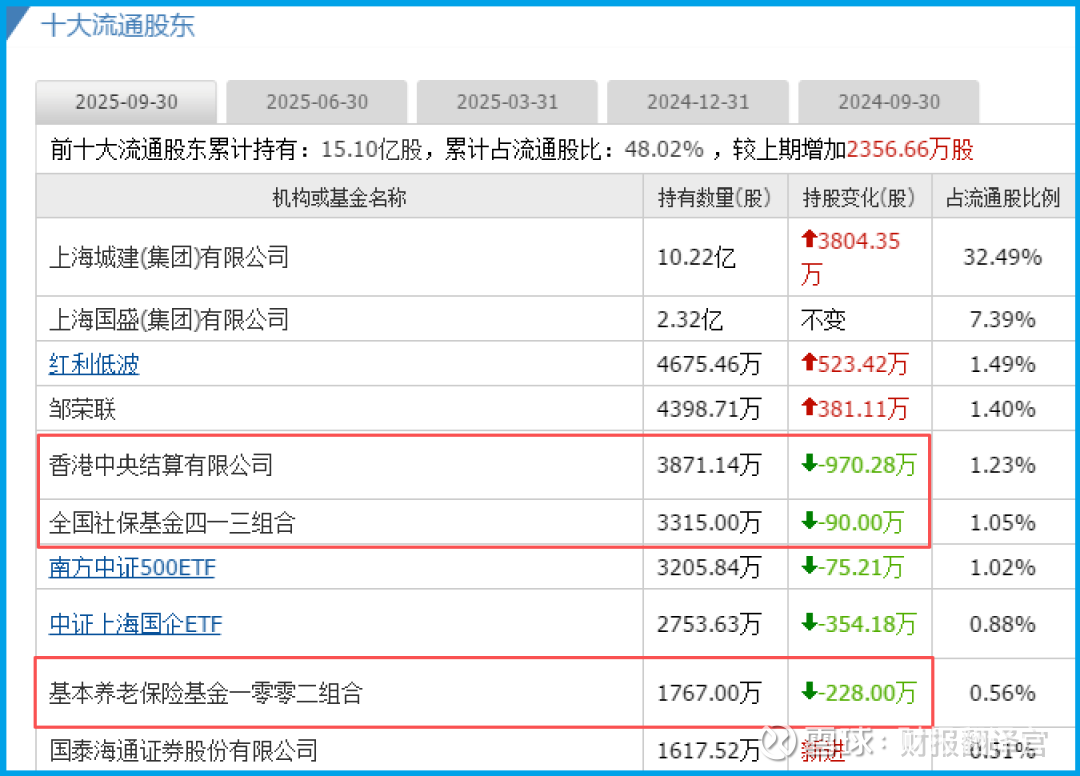Click the 十大流通股东 section heading
This screenshot has height=776, width=1080.
tap(118, 26)
